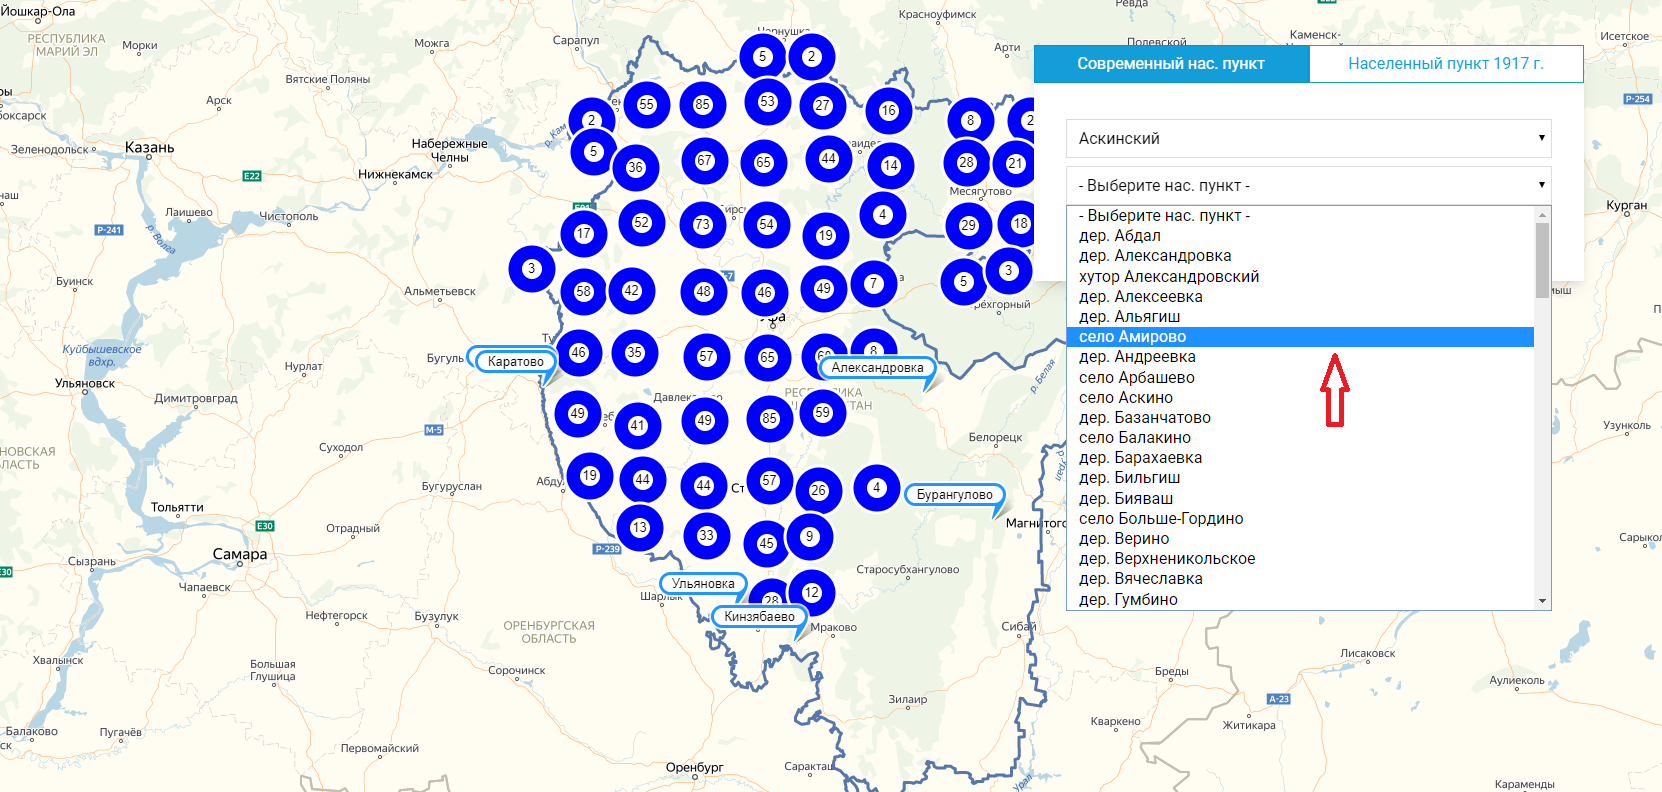Click the cluster marker numbered 27

coord(823,105)
